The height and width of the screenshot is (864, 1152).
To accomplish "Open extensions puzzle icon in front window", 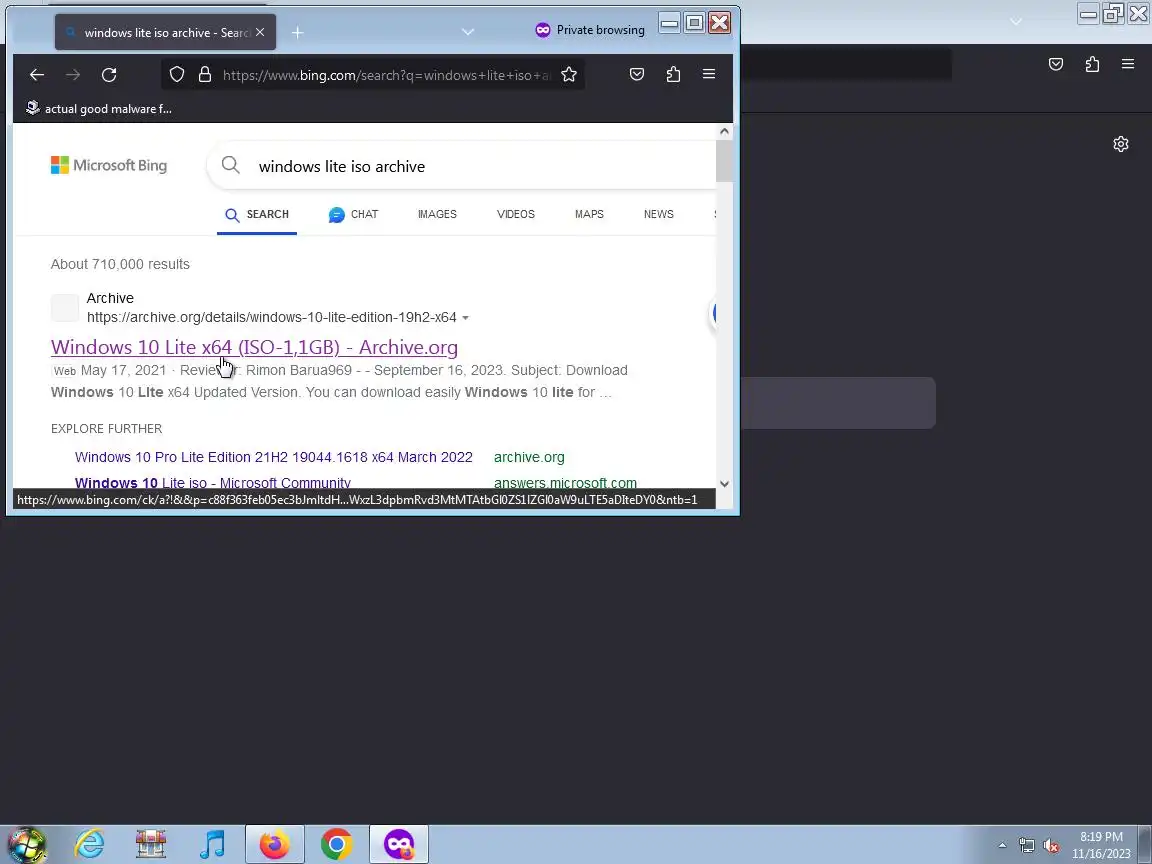I will 673,74.
